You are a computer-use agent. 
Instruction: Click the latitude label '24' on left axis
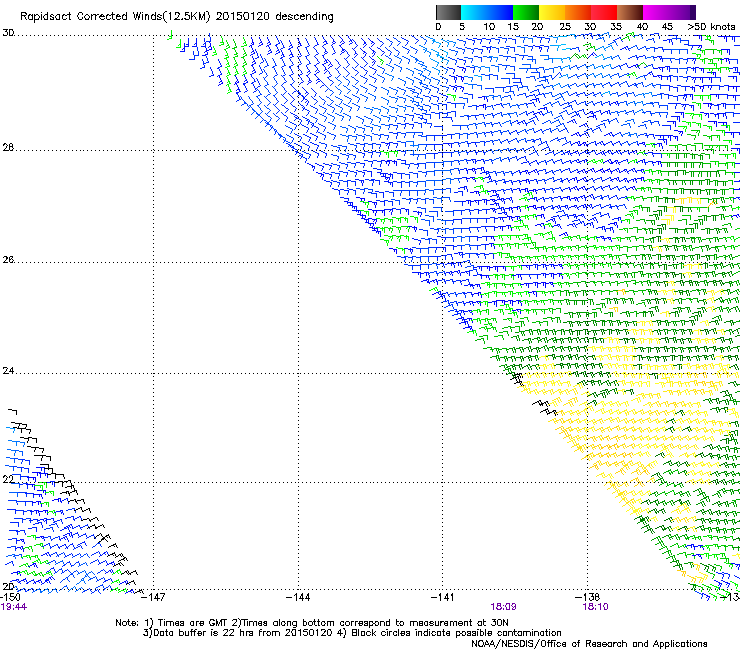tap(8, 371)
